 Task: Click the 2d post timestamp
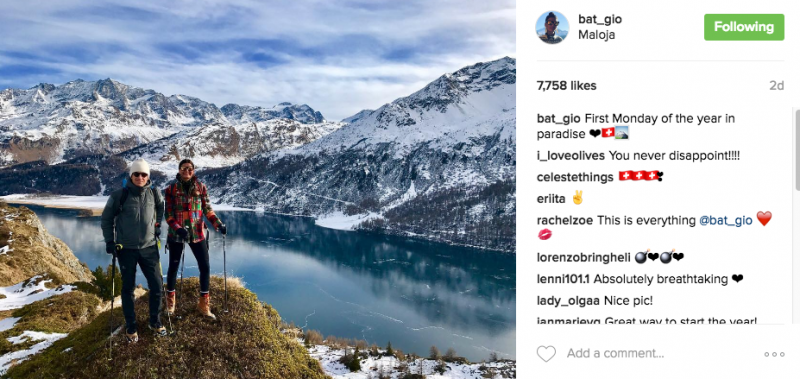(777, 86)
